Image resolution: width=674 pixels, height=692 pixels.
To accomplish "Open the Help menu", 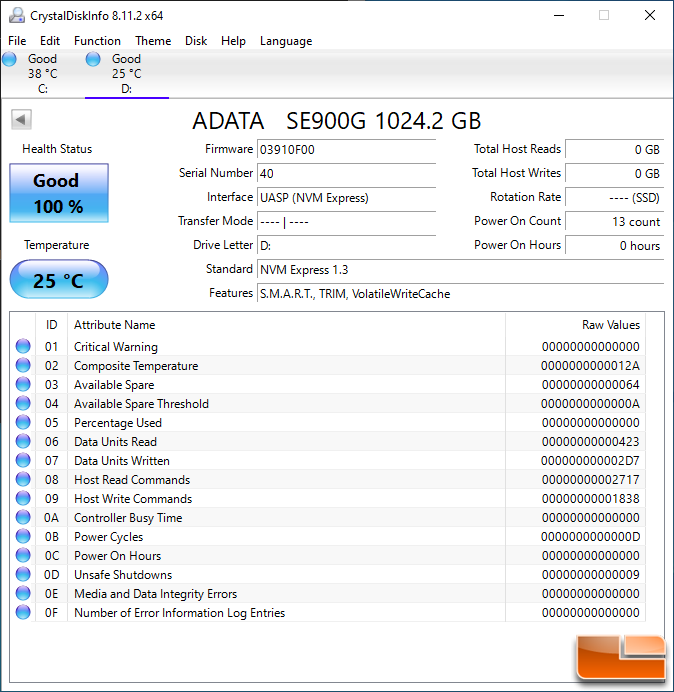I will [x=233, y=41].
